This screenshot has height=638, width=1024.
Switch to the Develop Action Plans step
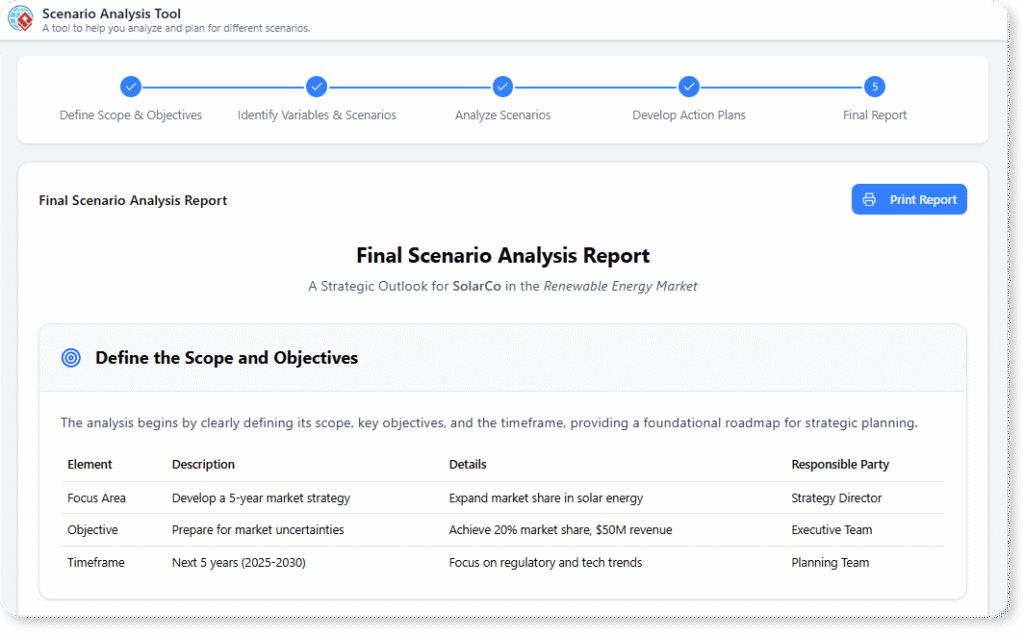point(688,115)
